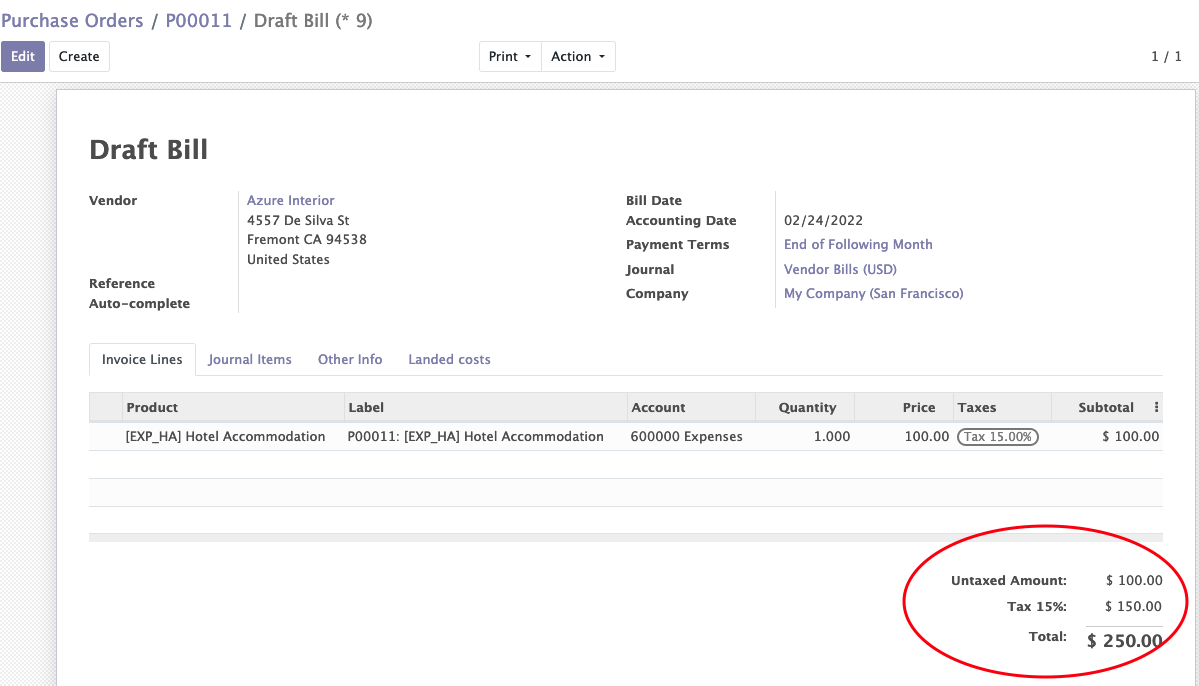Image resolution: width=1199 pixels, height=686 pixels.
Task: Open My Company (San Francisco) record
Action: tap(872, 293)
